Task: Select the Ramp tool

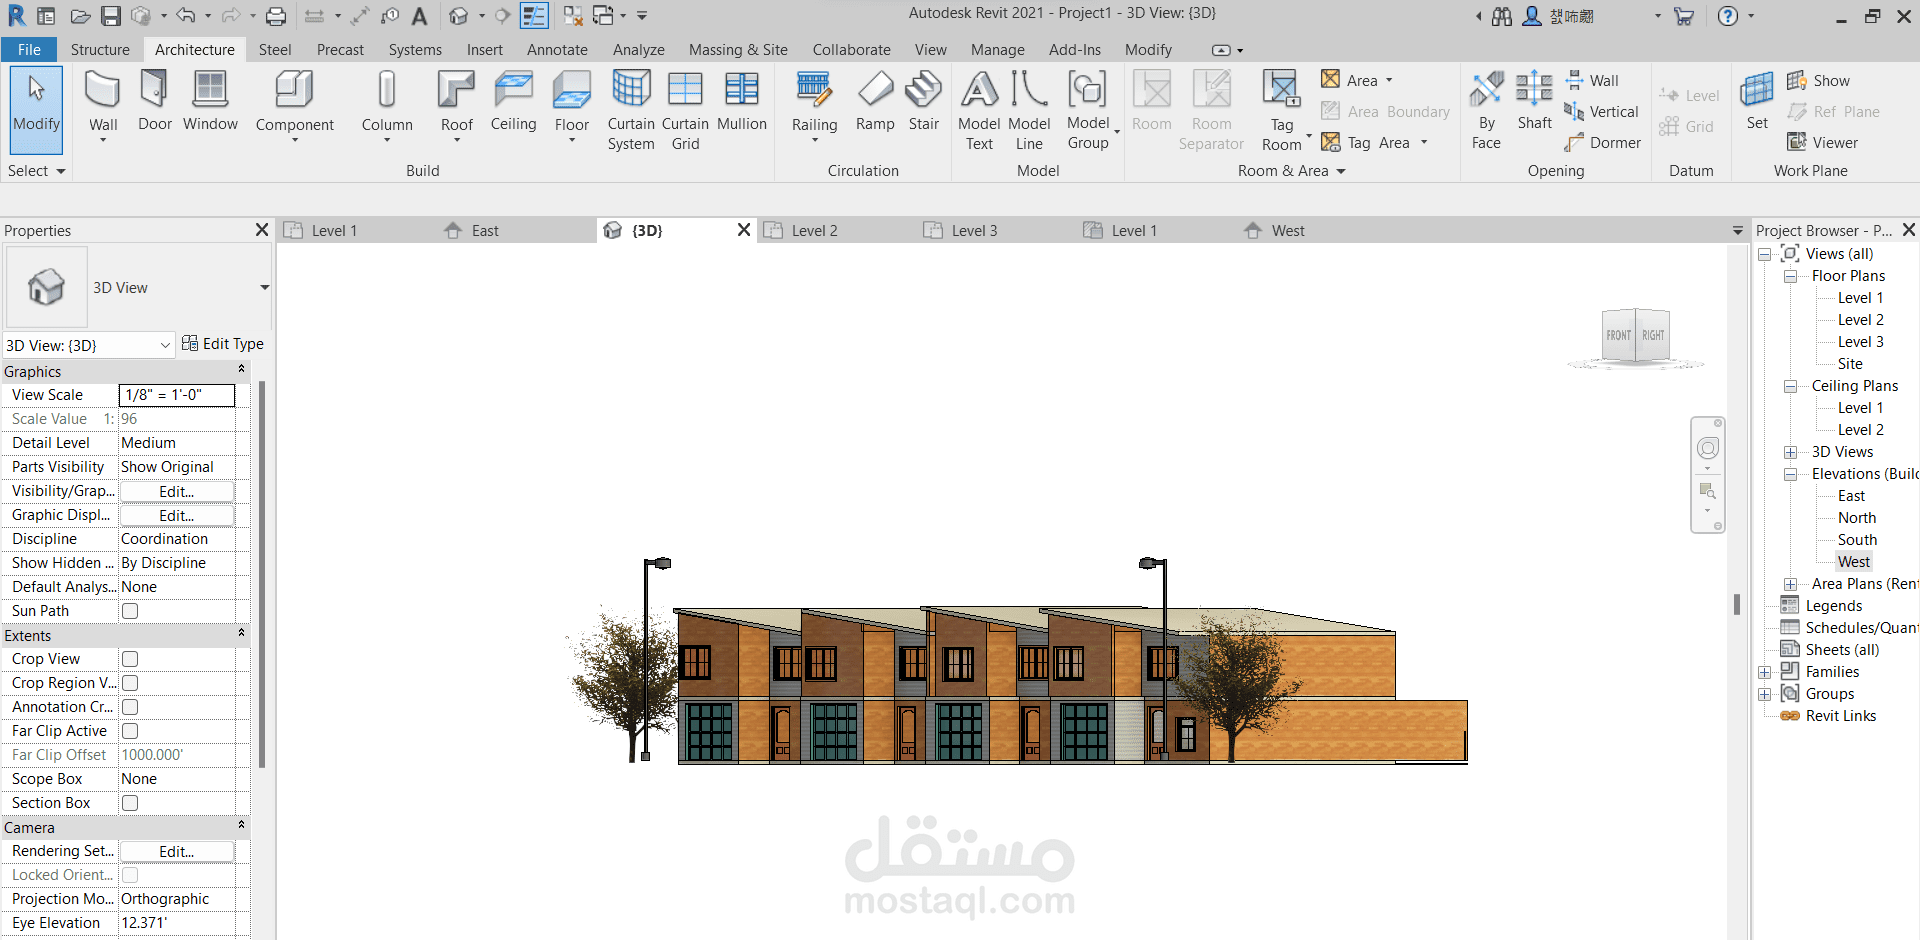Action: (x=875, y=100)
